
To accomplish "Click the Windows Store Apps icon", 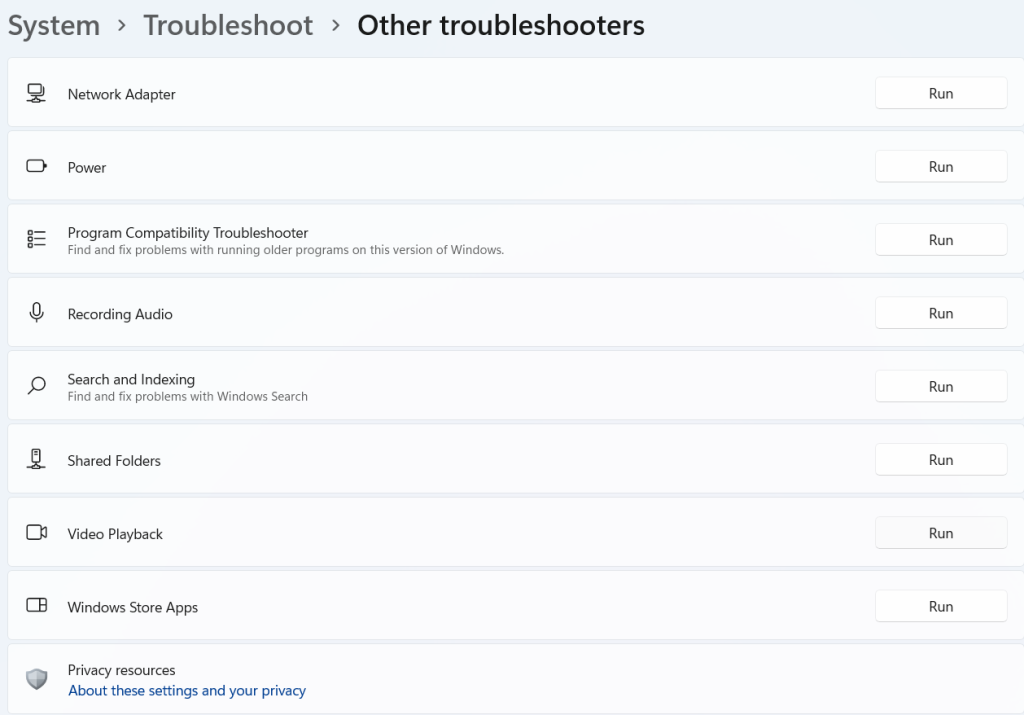I will tap(37, 605).
